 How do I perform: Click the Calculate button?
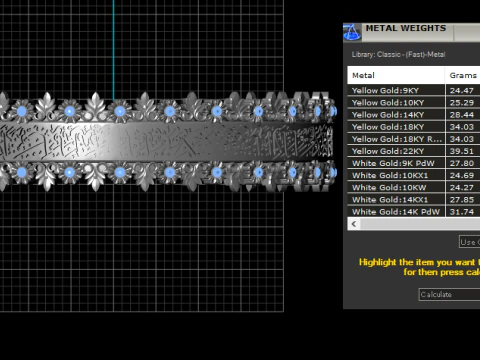[449, 295]
